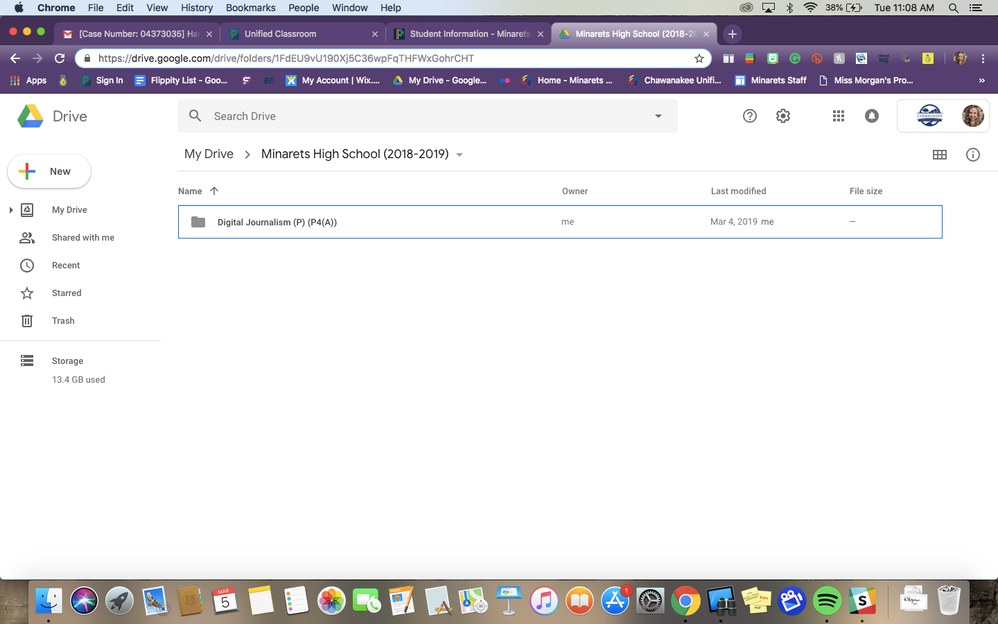Open a new browser tab

[732, 34]
